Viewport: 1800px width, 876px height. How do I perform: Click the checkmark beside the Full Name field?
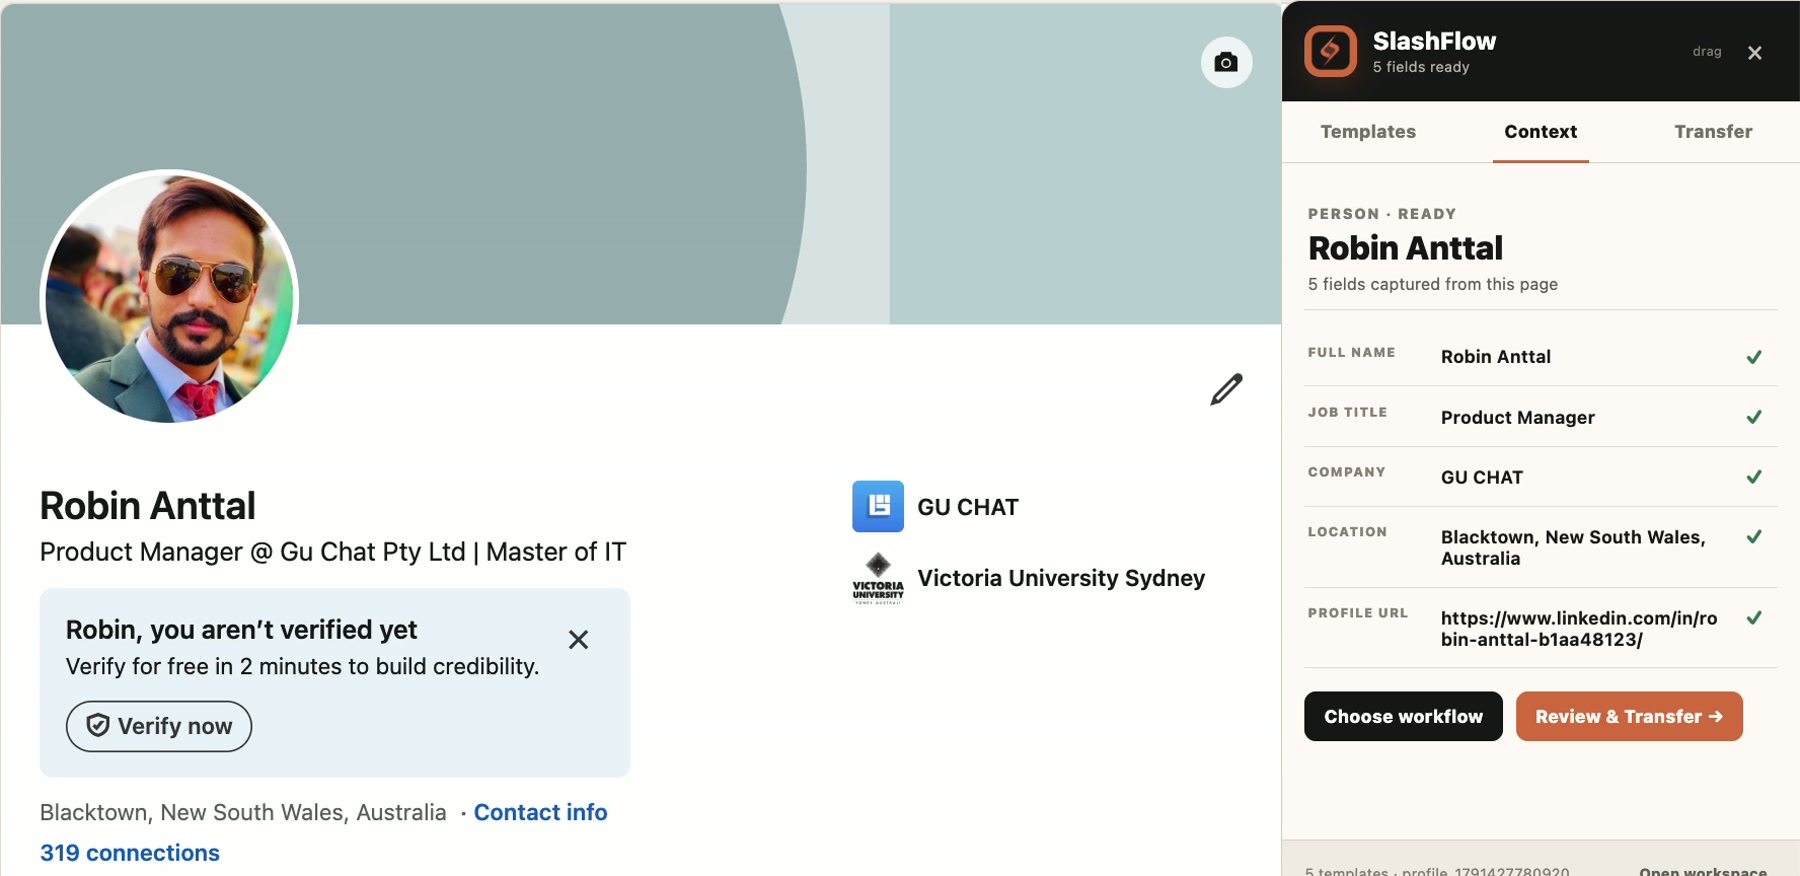click(x=1754, y=357)
